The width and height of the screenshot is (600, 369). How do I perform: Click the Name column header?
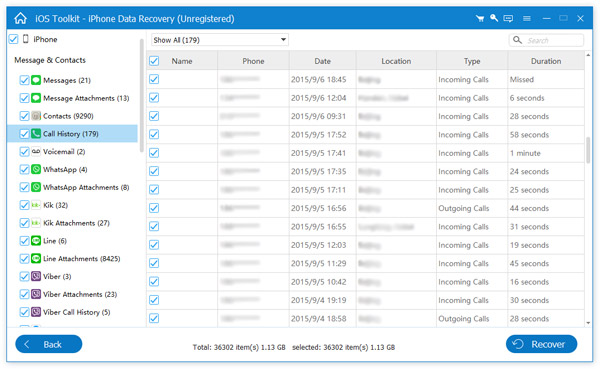point(182,61)
